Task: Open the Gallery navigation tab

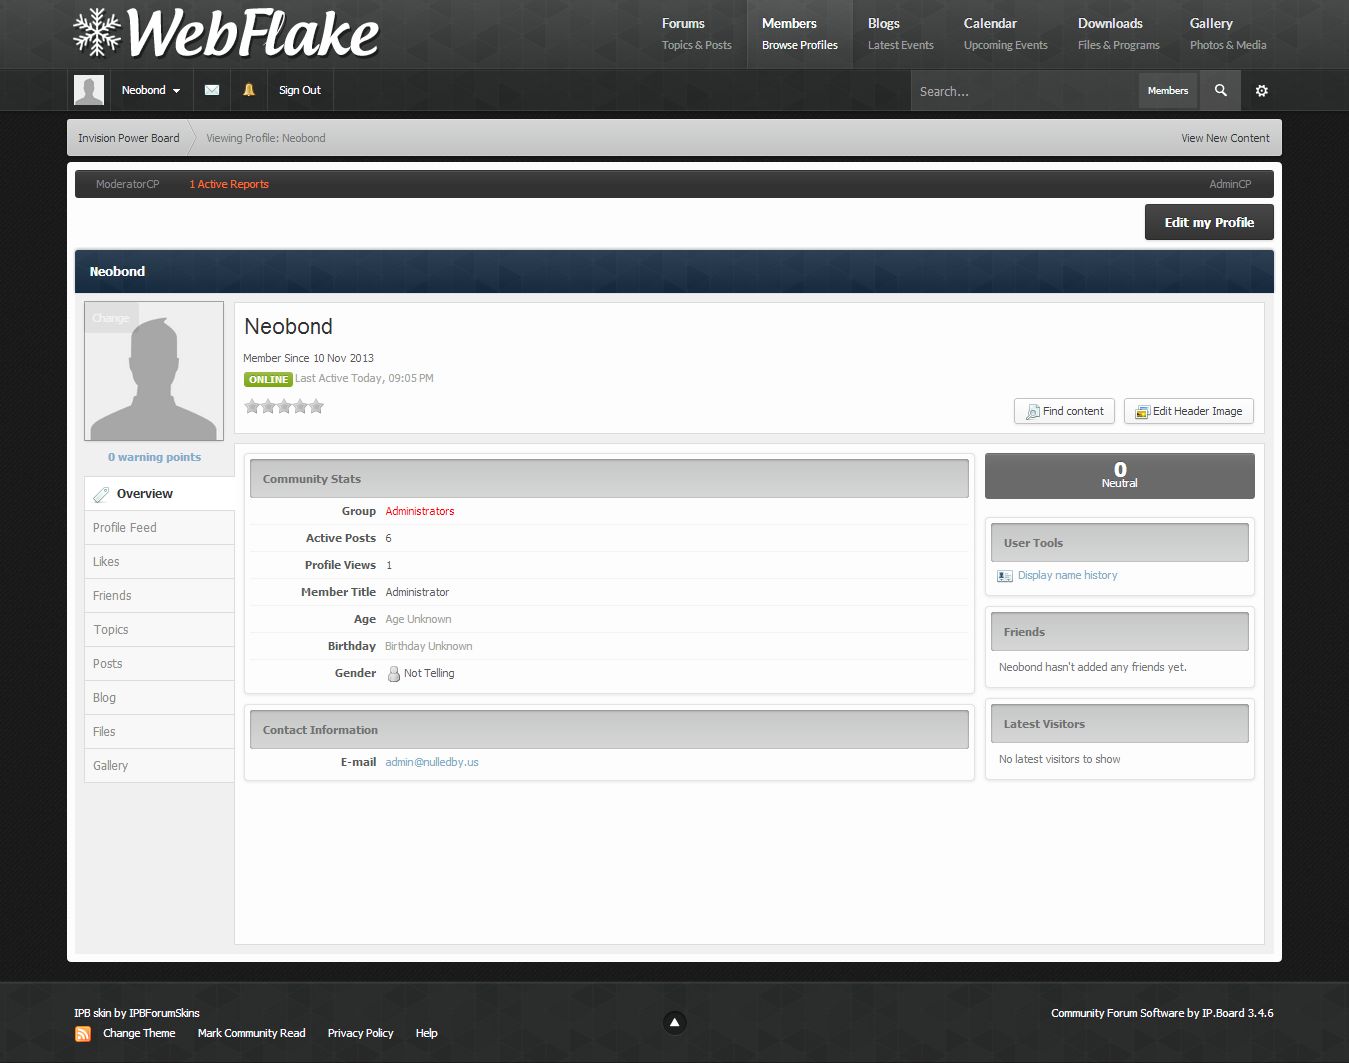Action: coord(1228,34)
